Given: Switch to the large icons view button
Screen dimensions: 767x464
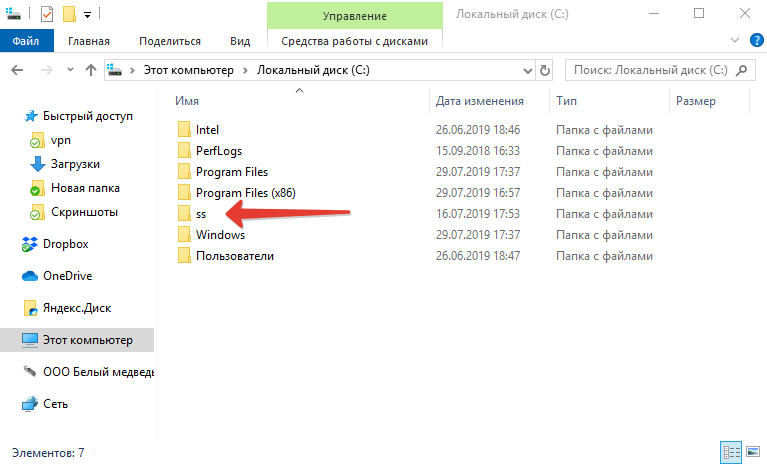Looking at the screenshot, I should pyautogui.click(x=753, y=452).
